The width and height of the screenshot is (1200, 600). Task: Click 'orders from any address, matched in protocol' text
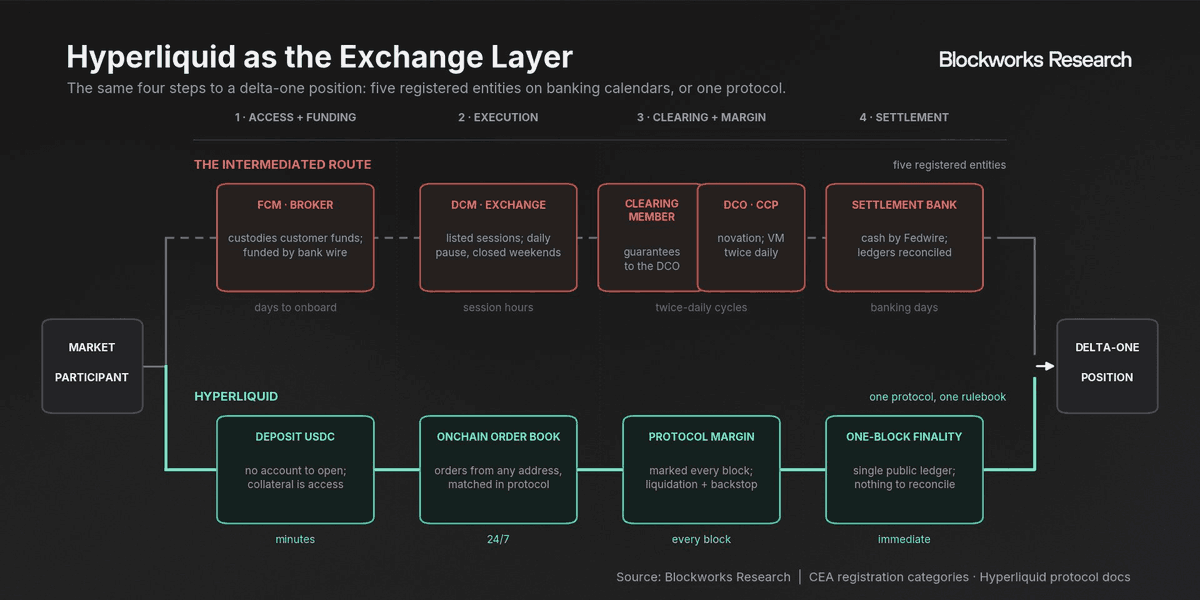tap(498, 477)
